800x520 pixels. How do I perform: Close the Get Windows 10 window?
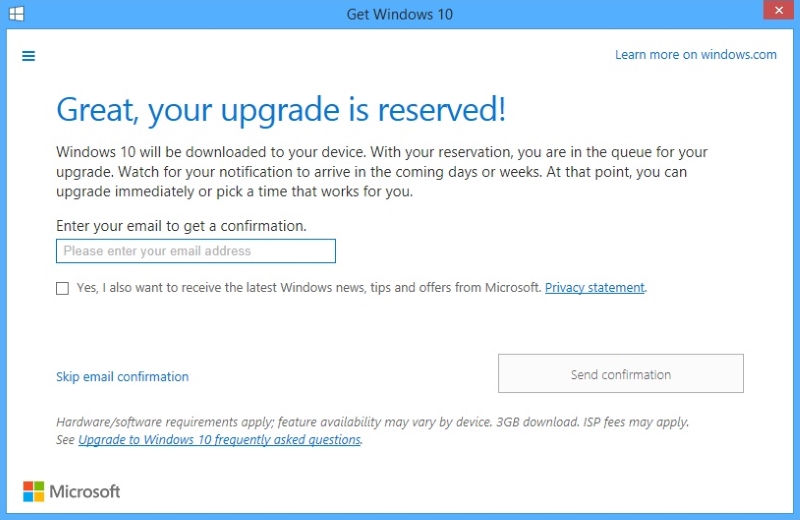pos(775,11)
